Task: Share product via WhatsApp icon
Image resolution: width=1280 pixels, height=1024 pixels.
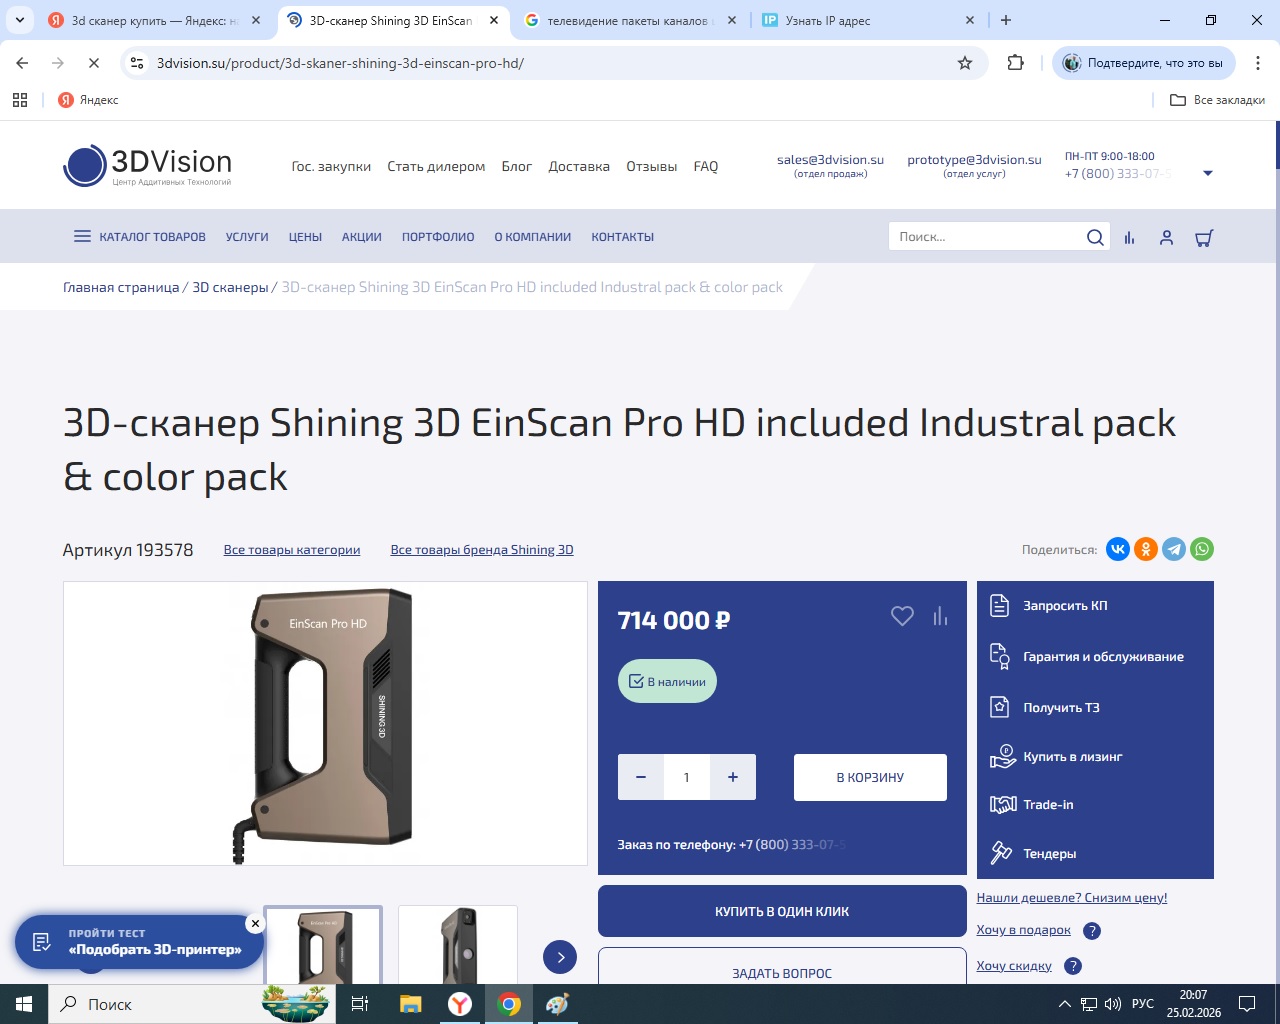Action: pos(1202,549)
